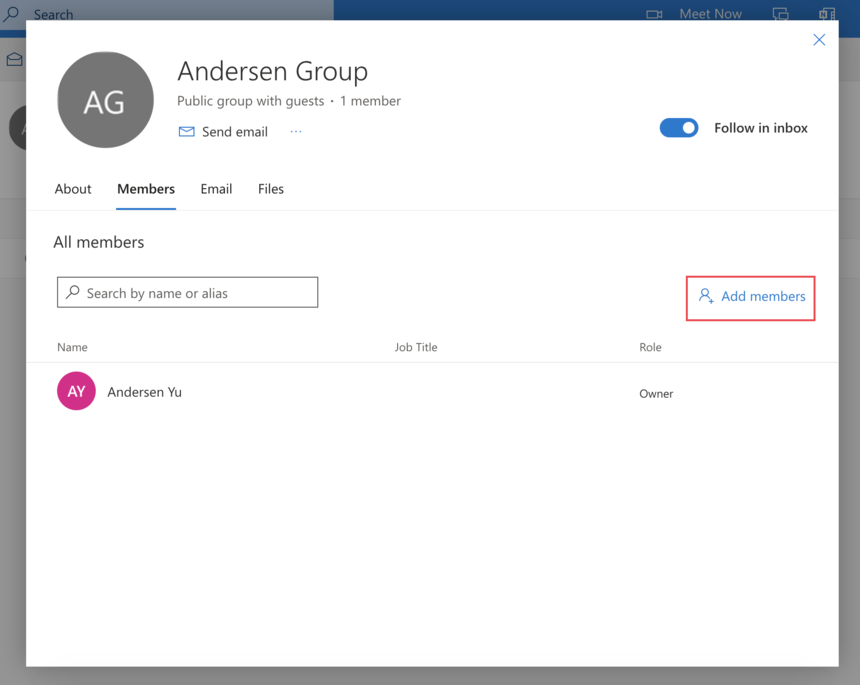Toggle Follow in inbox switch

[678, 128]
